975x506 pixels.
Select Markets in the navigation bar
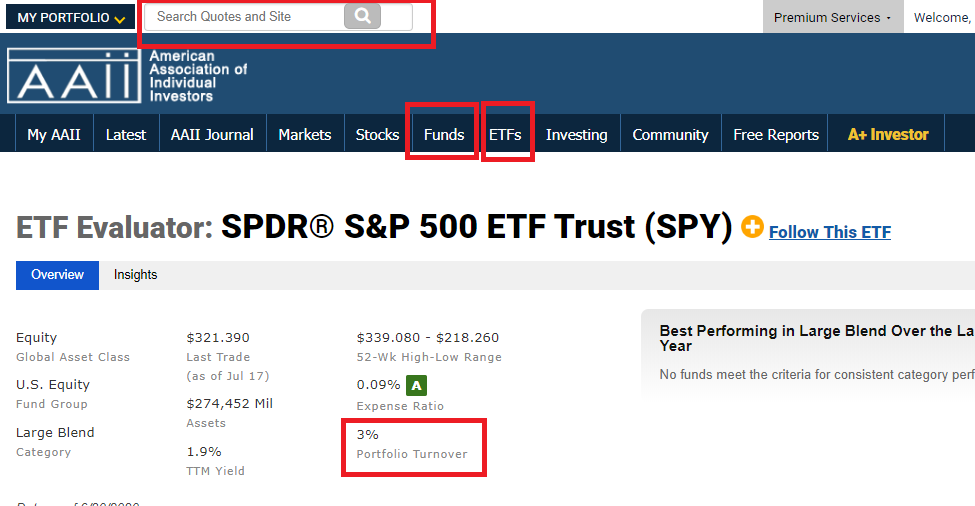[x=305, y=134]
